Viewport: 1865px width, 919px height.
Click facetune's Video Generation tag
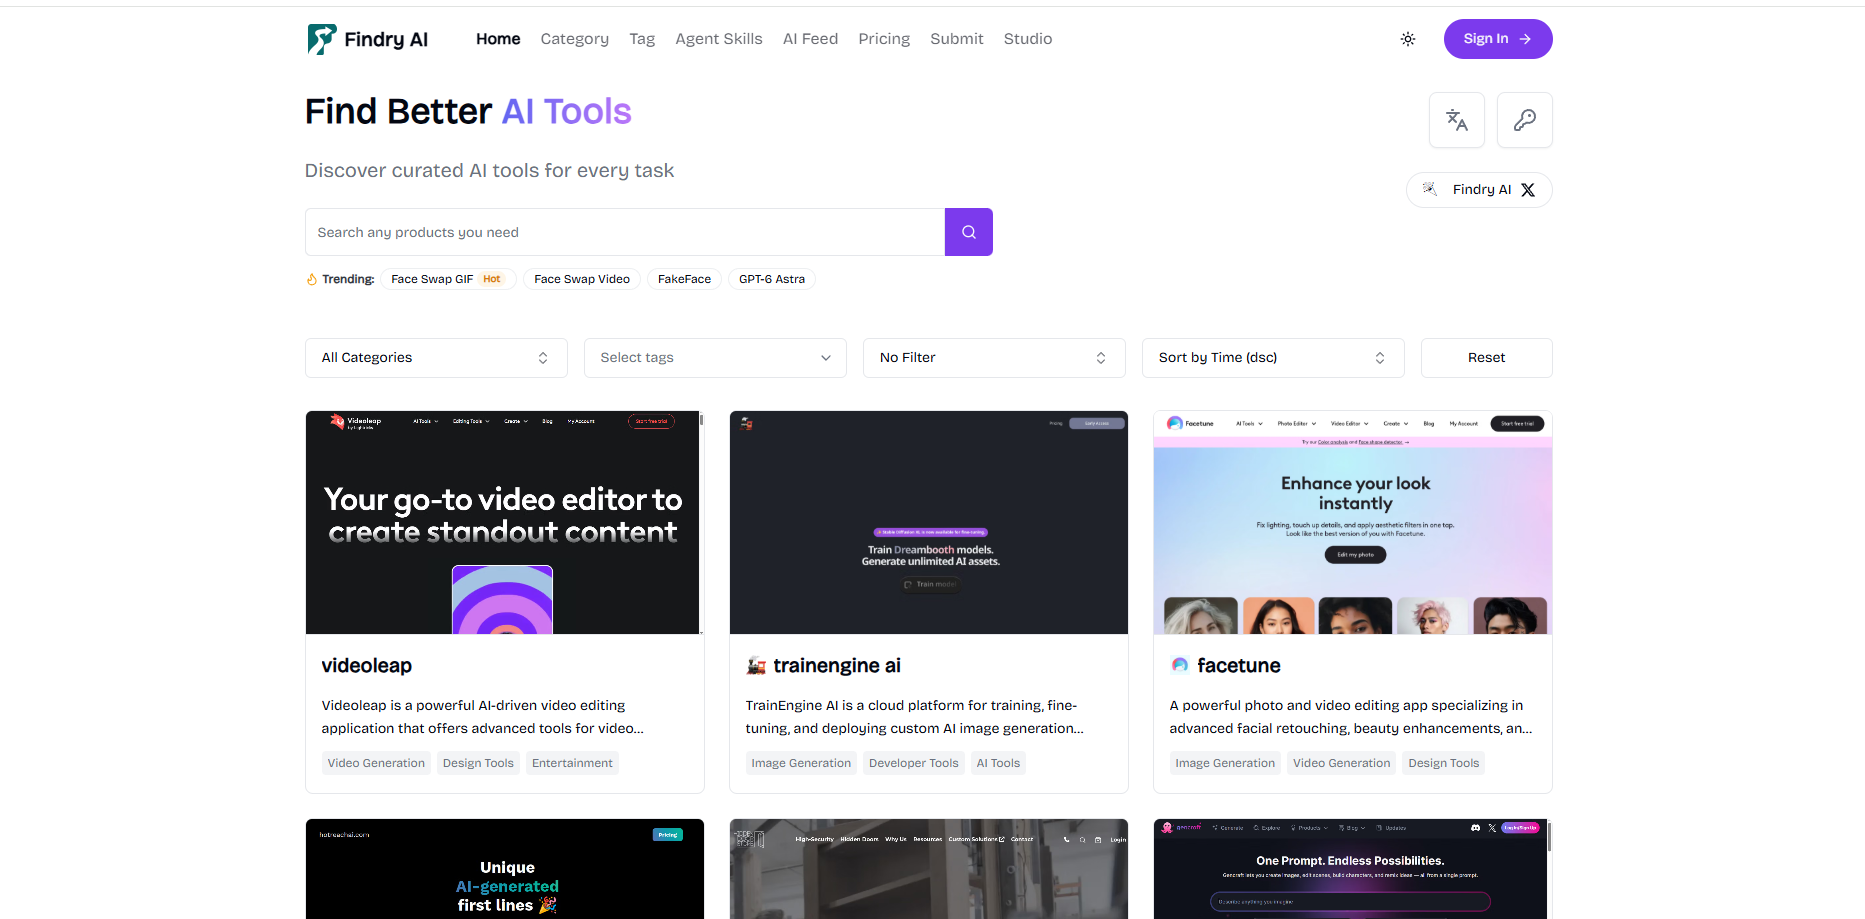point(1342,763)
